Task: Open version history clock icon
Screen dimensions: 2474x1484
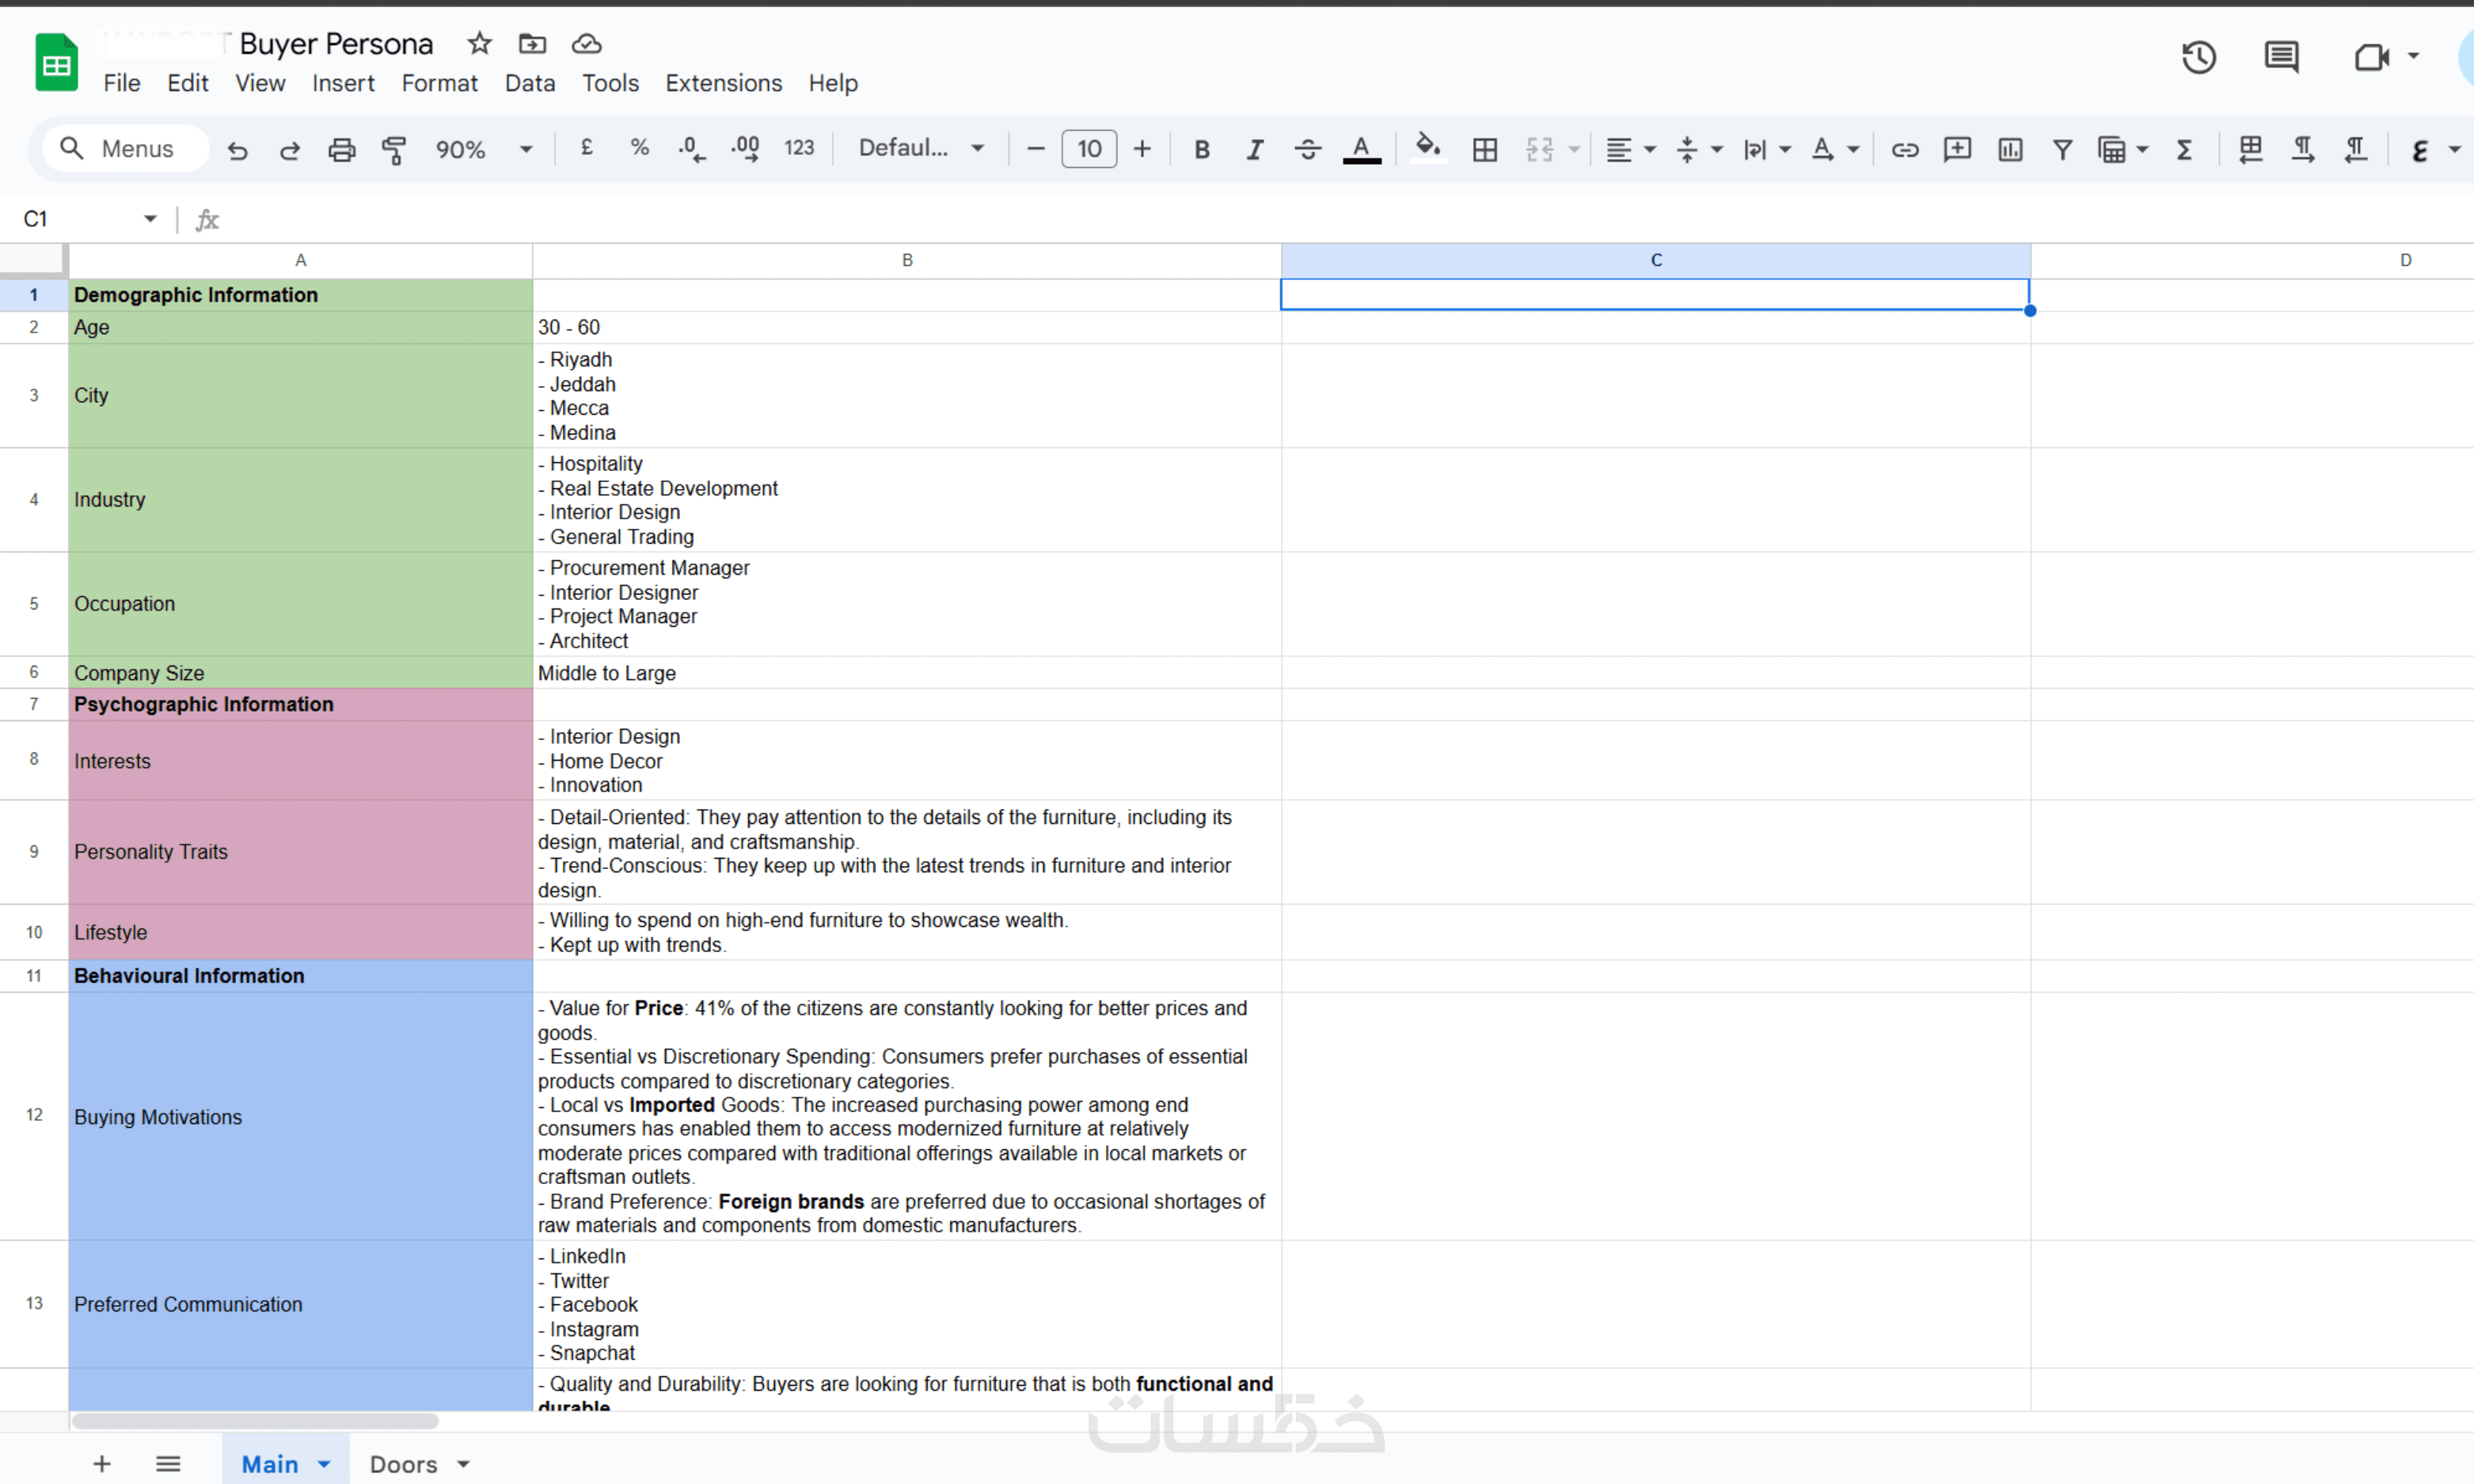Action: (x=2198, y=57)
